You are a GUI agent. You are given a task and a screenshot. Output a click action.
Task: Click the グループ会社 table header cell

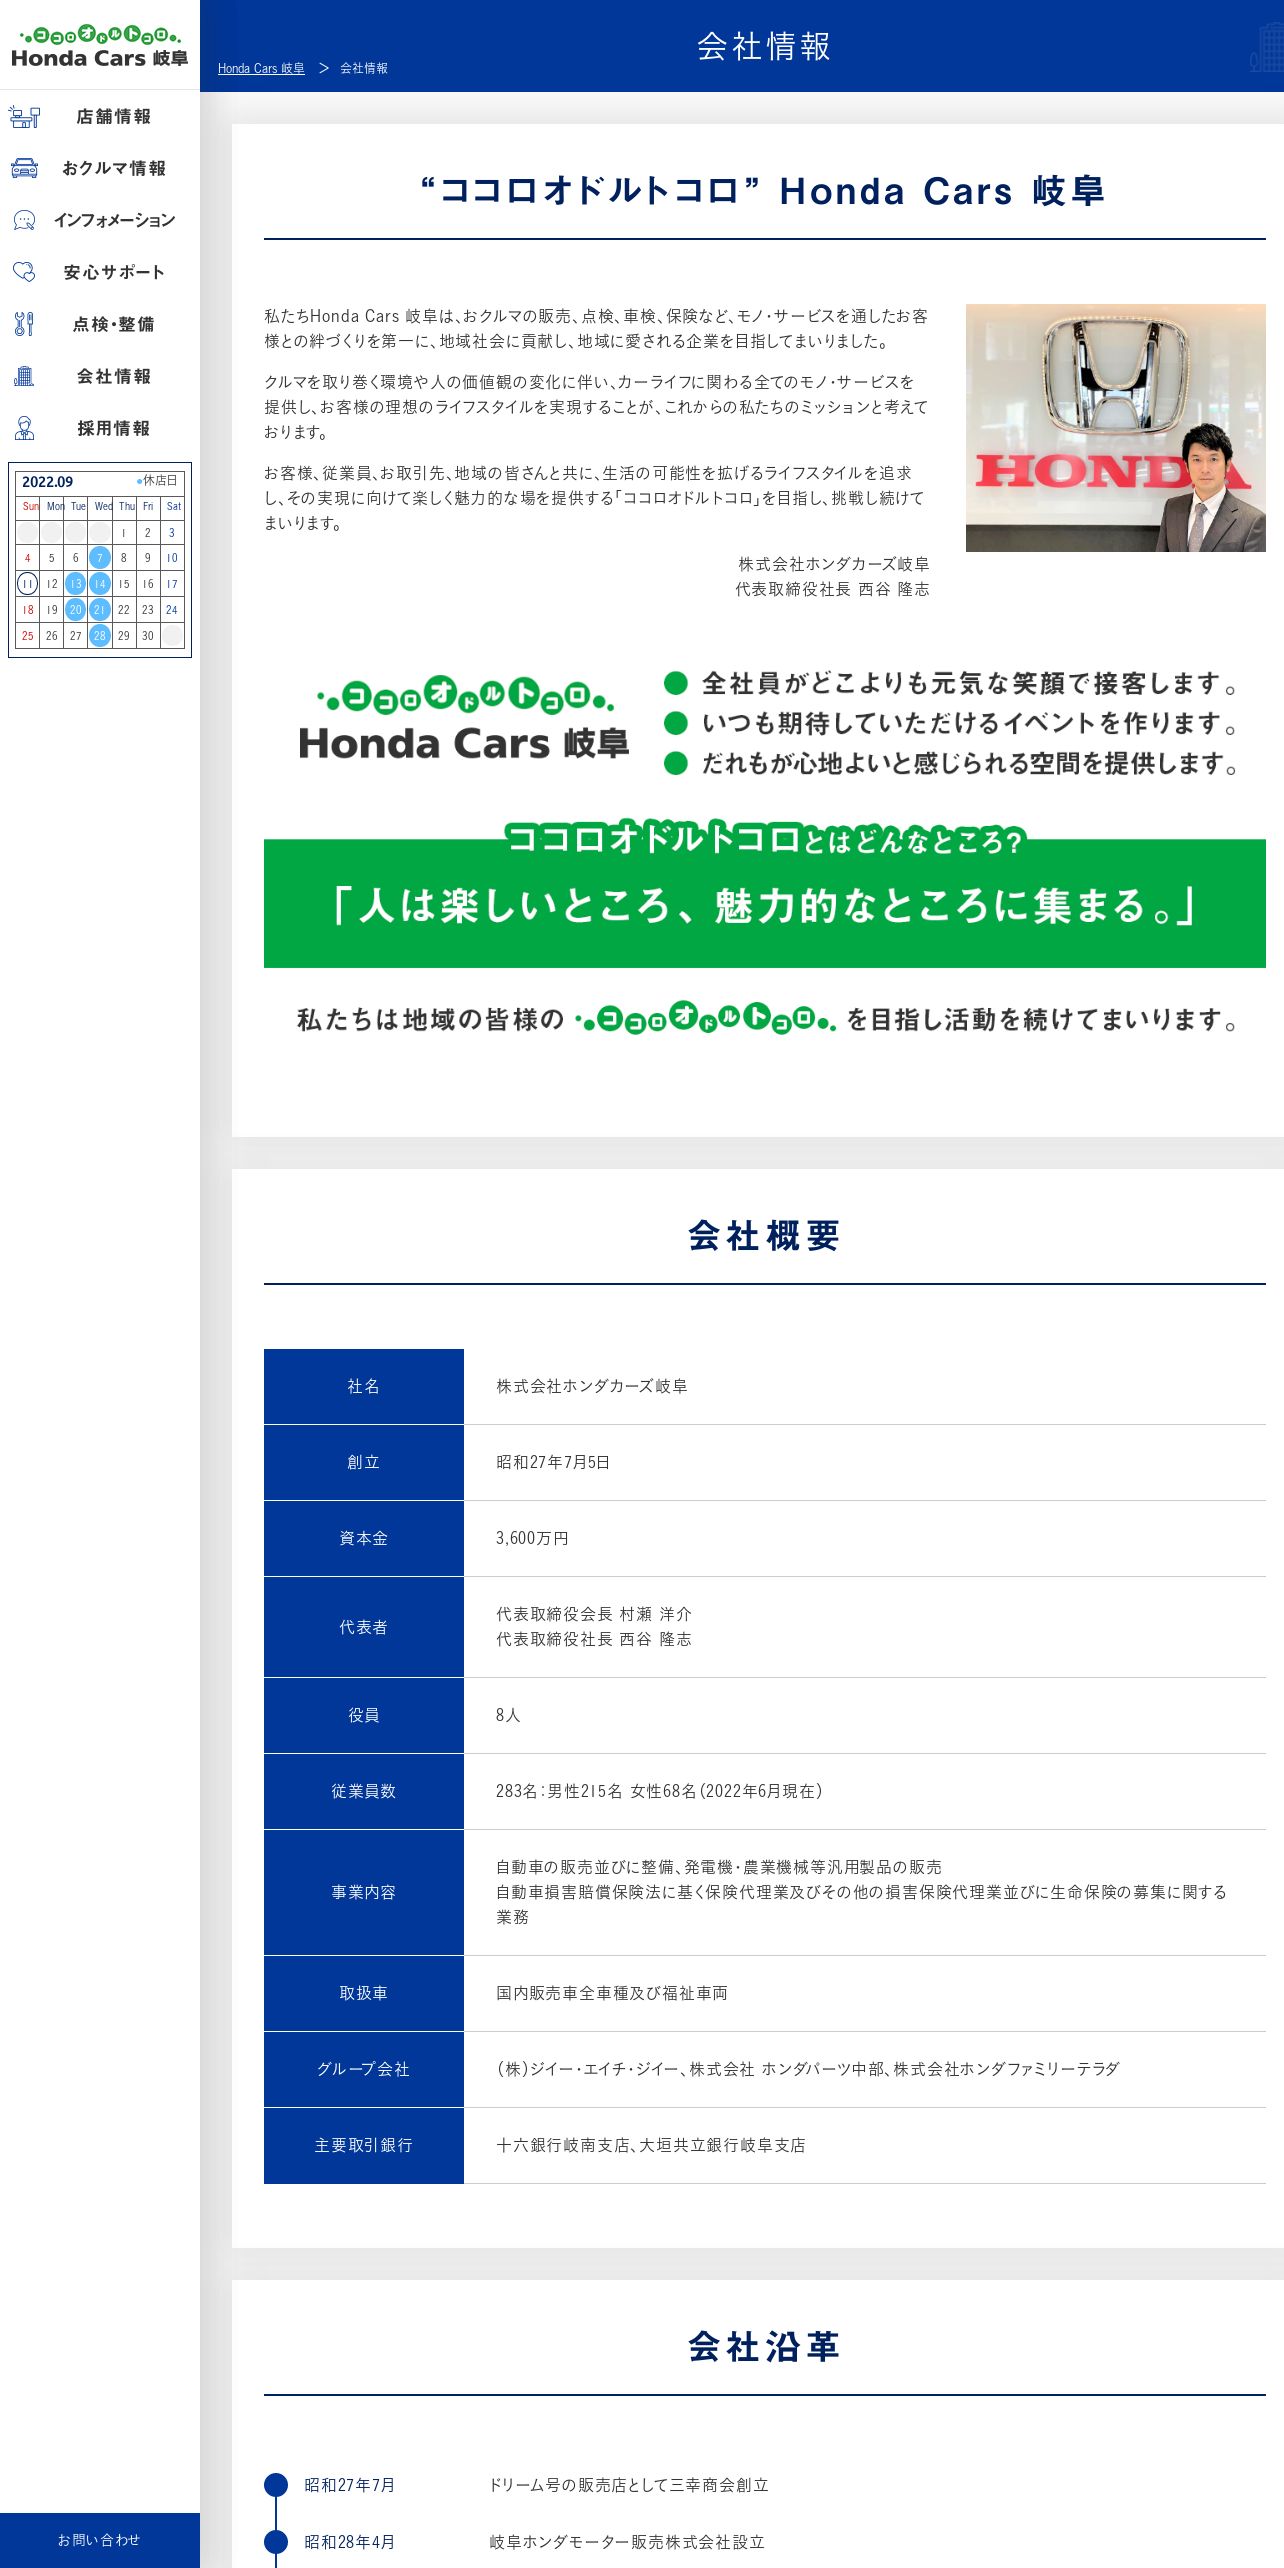(x=364, y=2069)
